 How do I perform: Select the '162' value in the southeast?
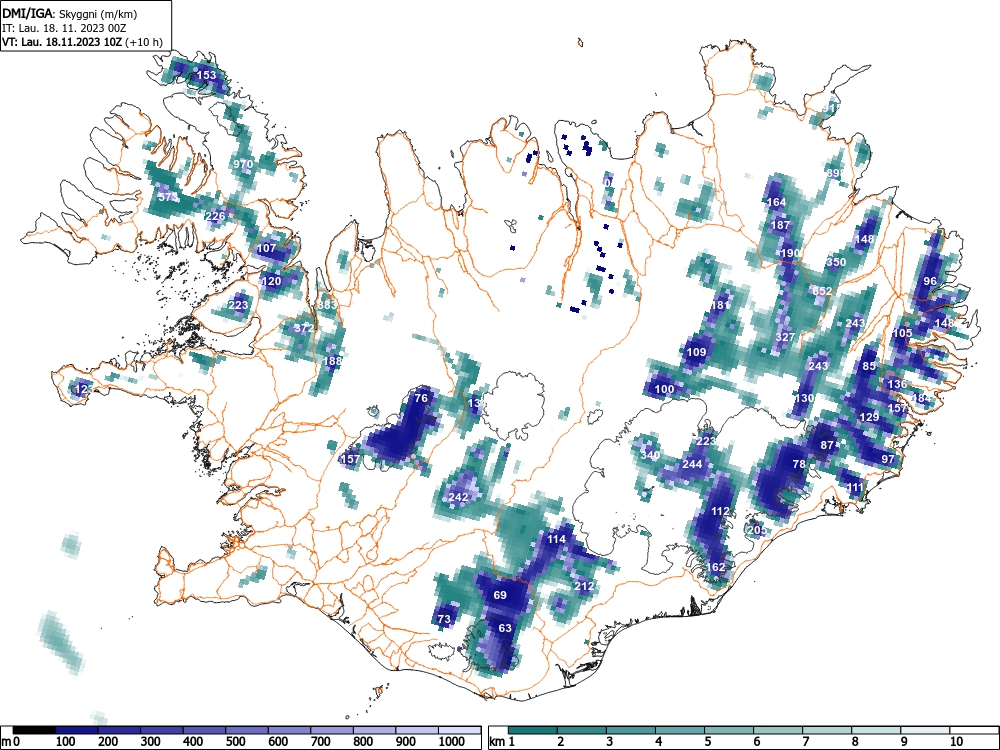point(716,567)
